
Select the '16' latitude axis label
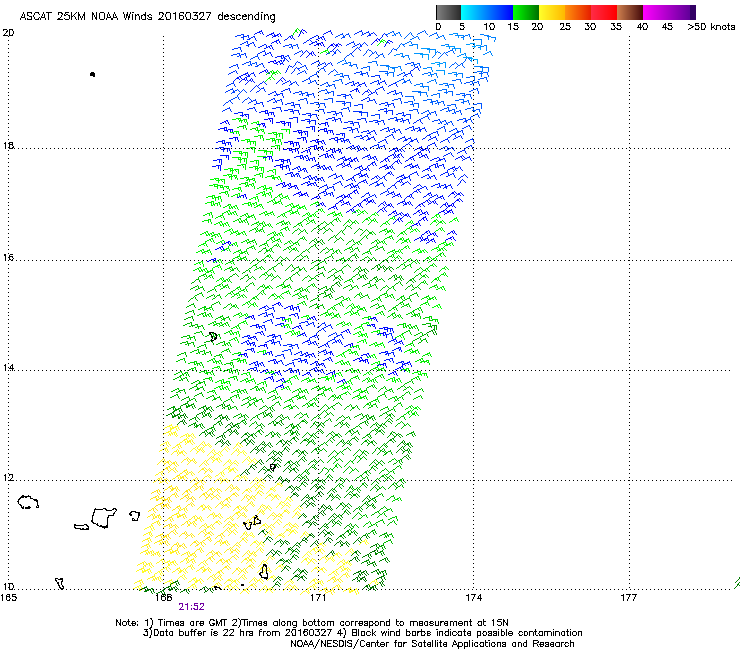pos(8,257)
